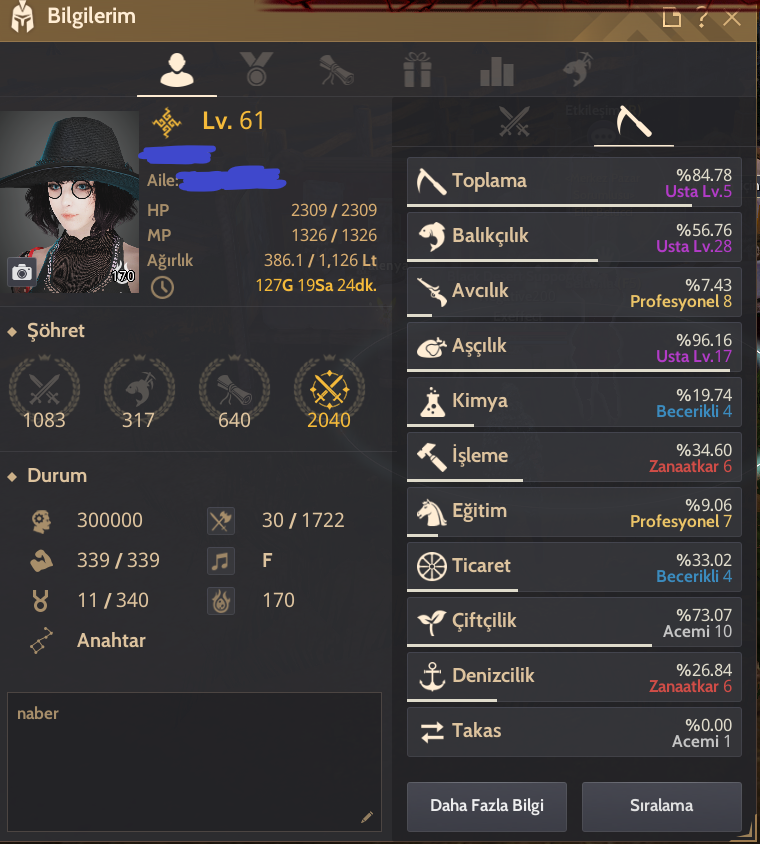Screen dimensions: 760x844
Task: Click the Sıralama button
Action: pos(662,806)
